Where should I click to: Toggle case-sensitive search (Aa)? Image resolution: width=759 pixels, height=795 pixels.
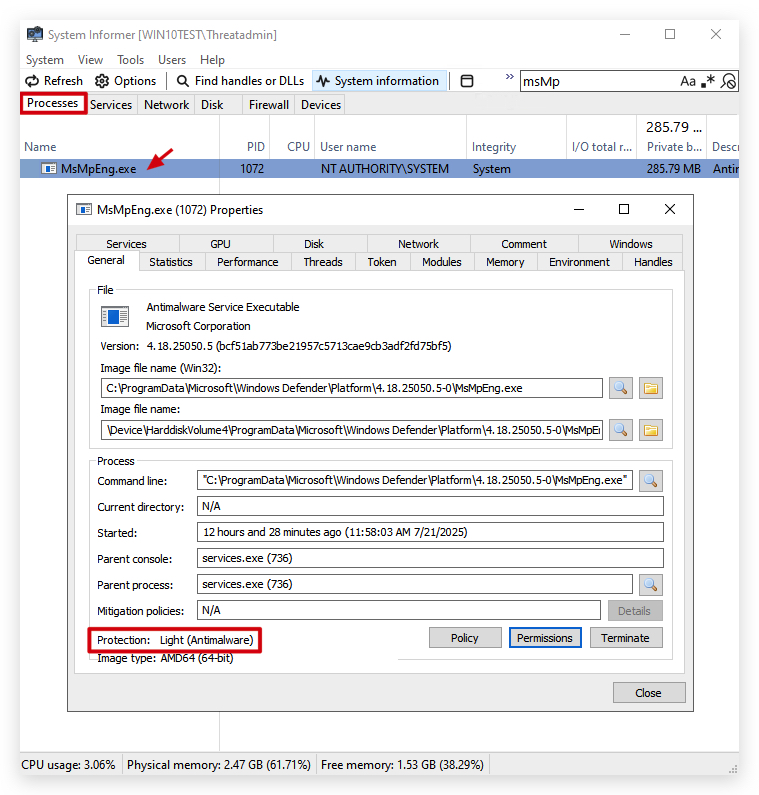coord(688,81)
